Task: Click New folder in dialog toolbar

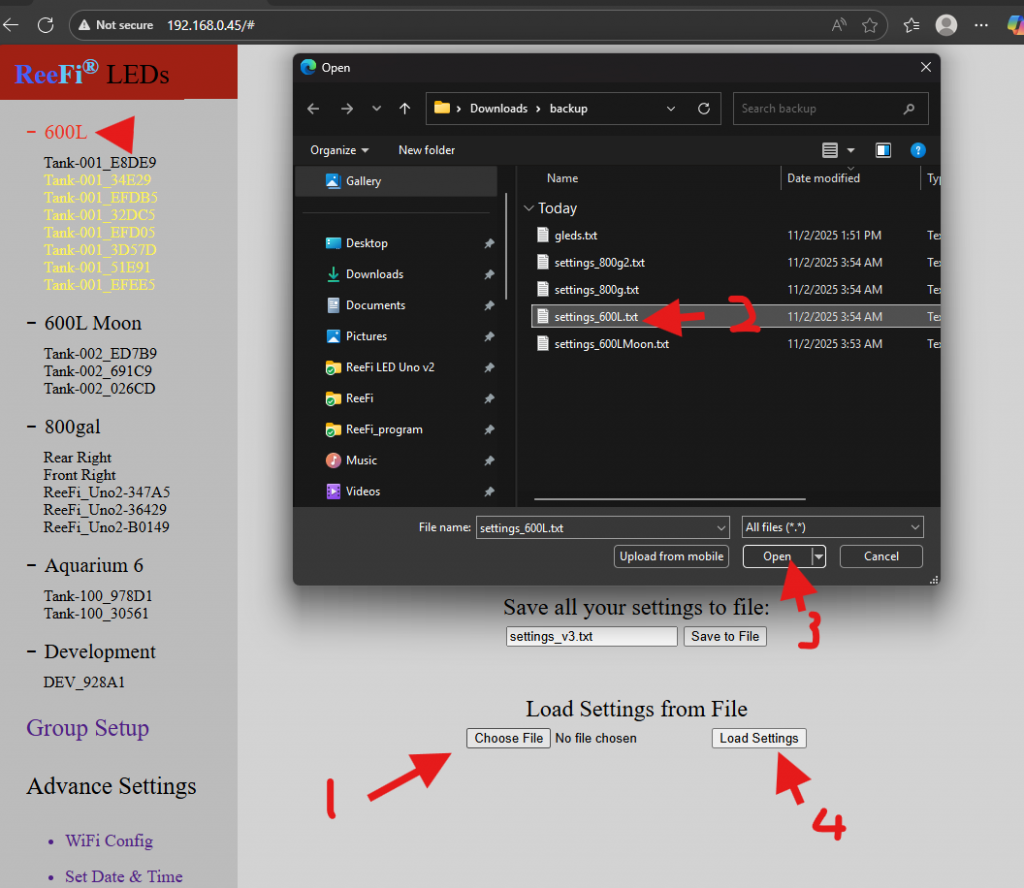Action: click(426, 150)
